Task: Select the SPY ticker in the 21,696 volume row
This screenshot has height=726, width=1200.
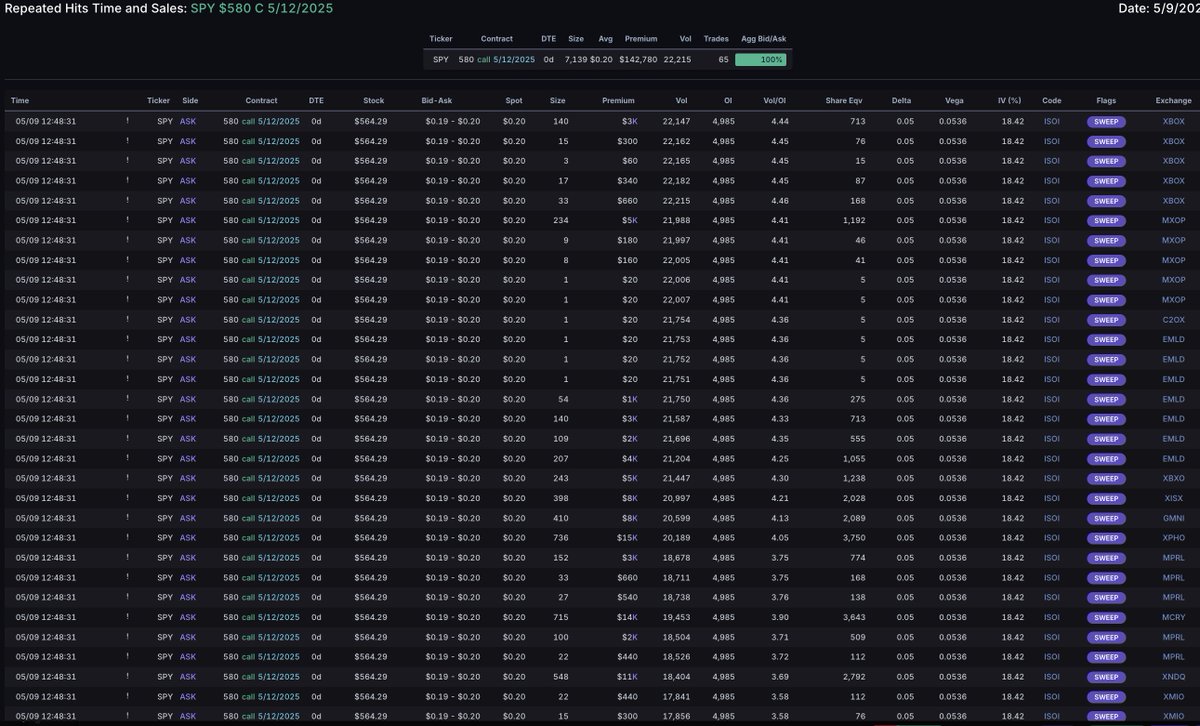Action: [165, 438]
